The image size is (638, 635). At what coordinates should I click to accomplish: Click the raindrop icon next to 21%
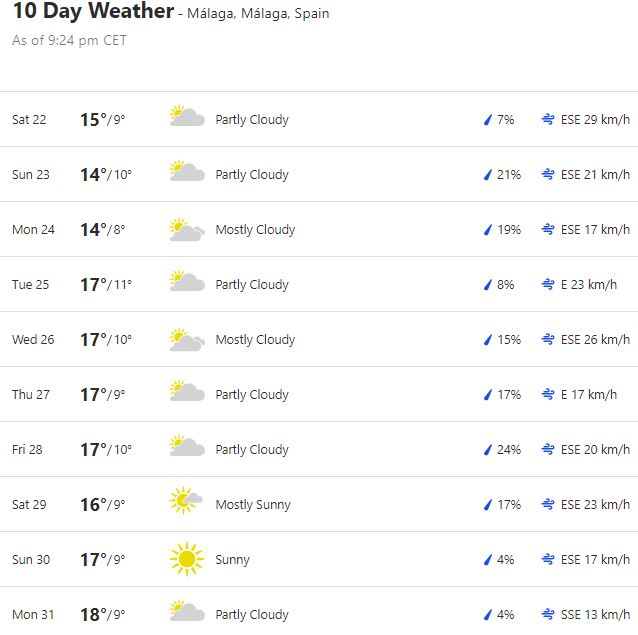coord(488,174)
